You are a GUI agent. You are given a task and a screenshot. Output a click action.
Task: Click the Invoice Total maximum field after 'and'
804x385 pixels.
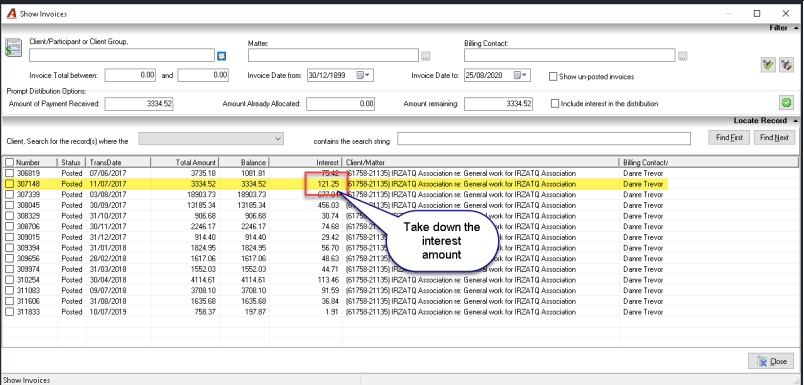click(x=203, y=75)
